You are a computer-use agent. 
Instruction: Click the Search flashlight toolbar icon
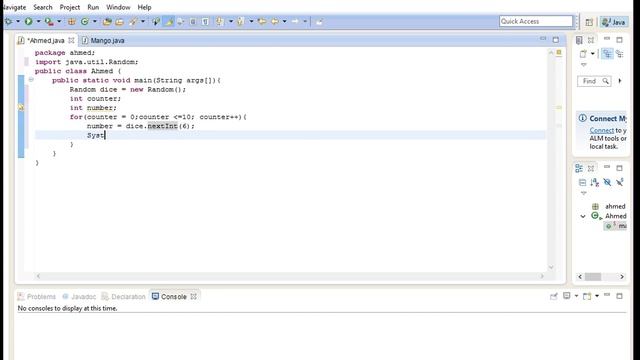[x=133, y=21]
